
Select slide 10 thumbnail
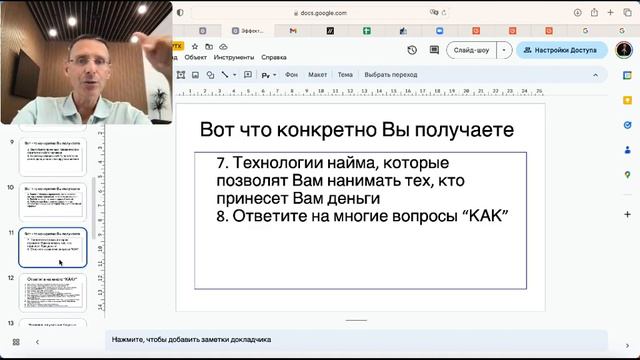click(x=53, y=202)
